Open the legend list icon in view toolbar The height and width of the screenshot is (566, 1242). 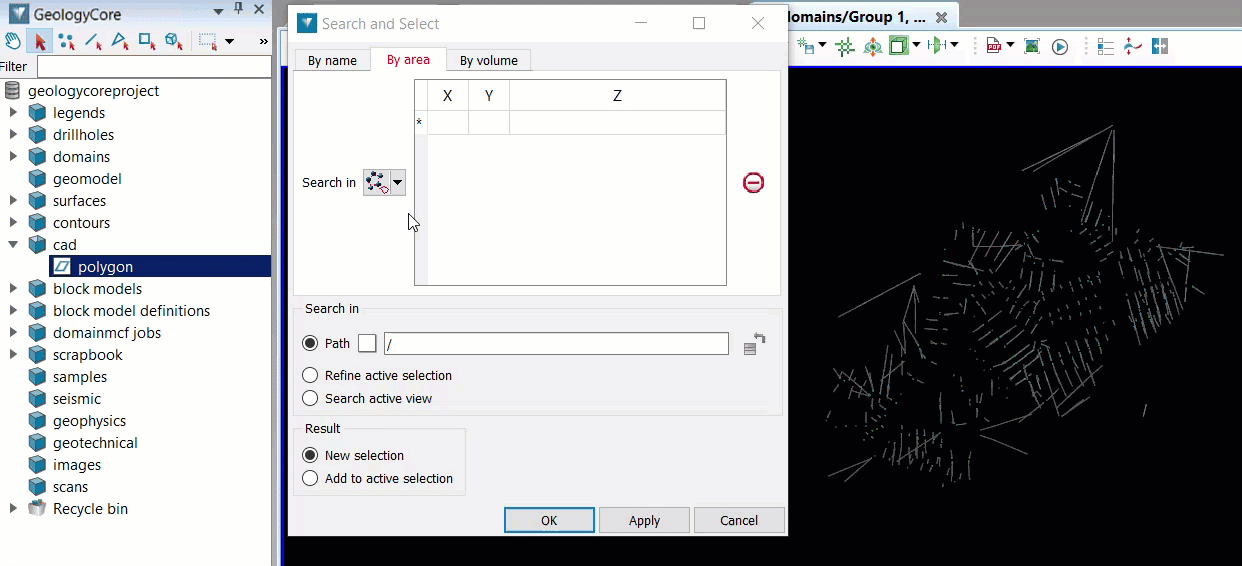(1106, 46)
